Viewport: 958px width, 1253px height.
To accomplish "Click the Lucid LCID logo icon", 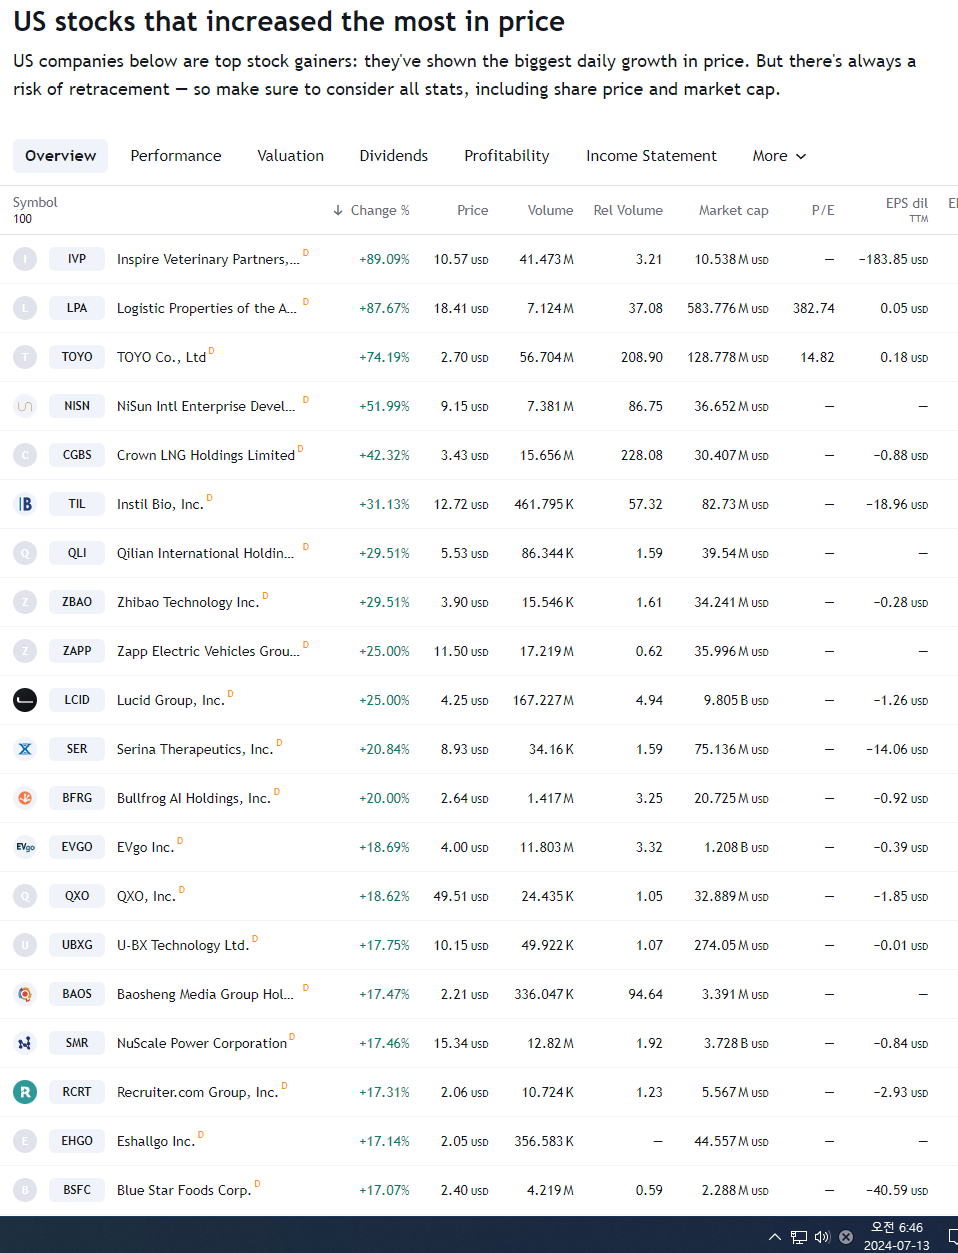I will point(25,700).
